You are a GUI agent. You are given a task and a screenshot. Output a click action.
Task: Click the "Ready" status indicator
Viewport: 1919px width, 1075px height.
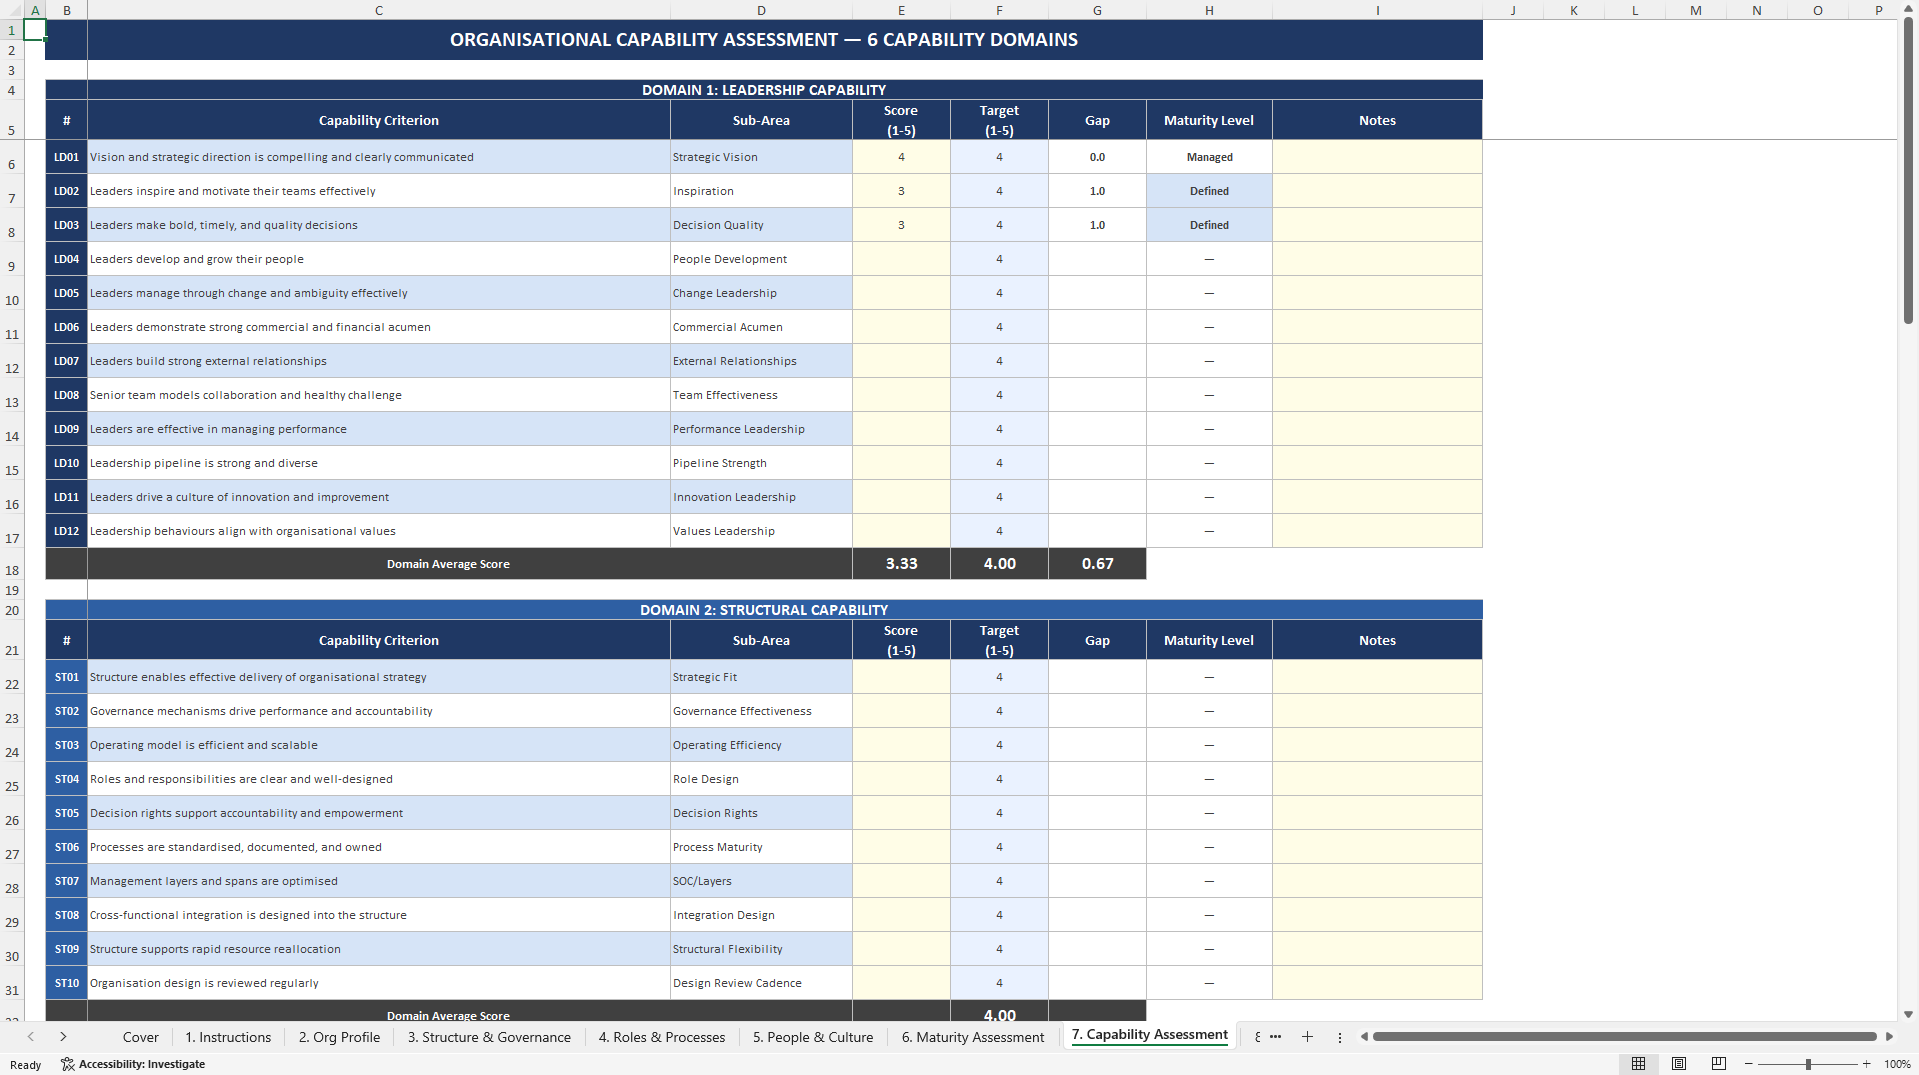coord(25,1064)
